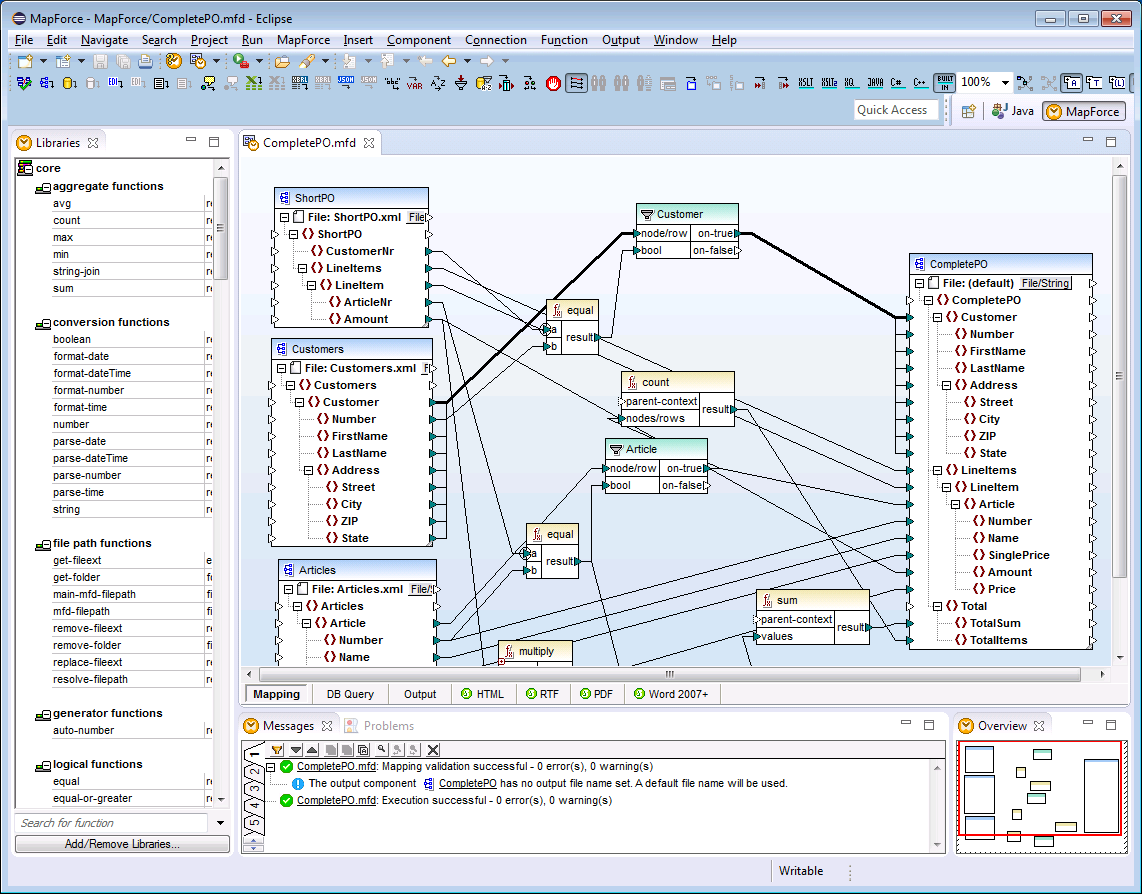
Task: Toggle the BUILT IN engine button
Action: 945,83
